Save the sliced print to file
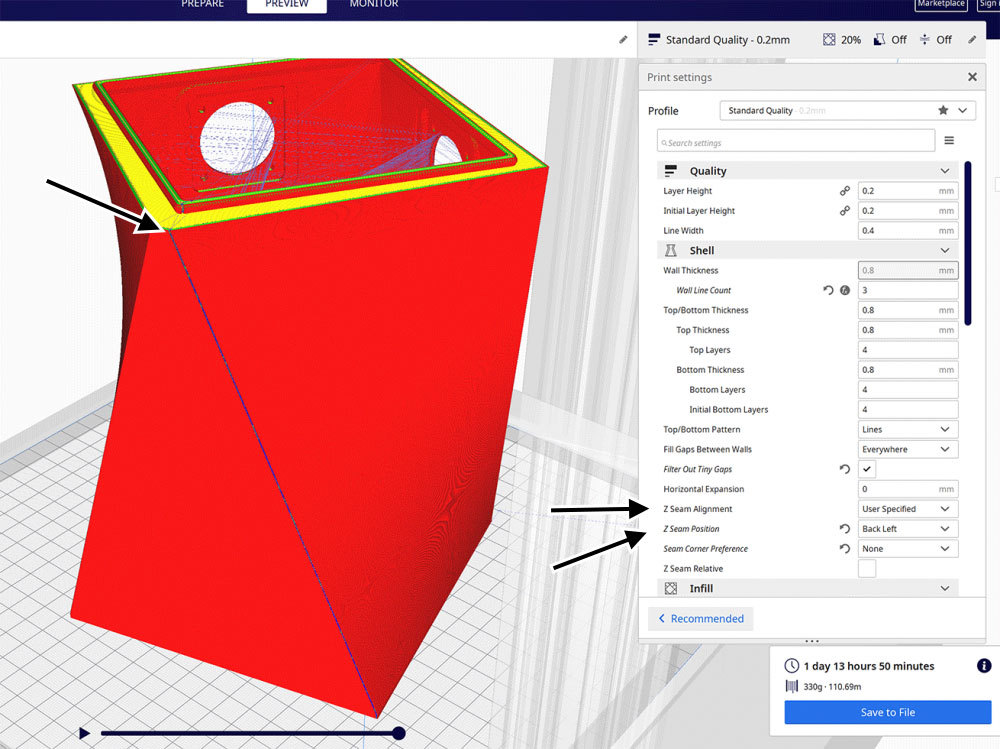The width and height of the screenshot is (1000, 749). [888, 712]
